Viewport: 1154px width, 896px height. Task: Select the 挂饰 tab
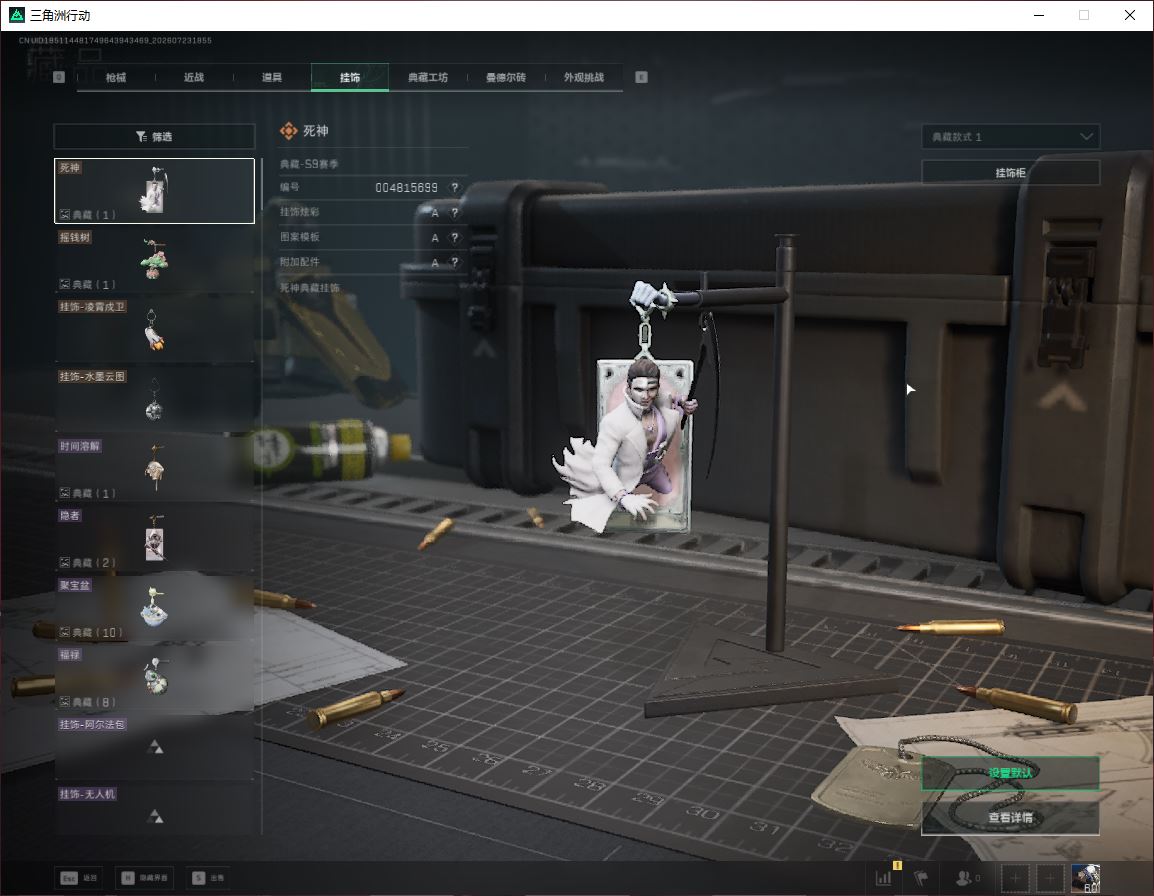[350, 77]
